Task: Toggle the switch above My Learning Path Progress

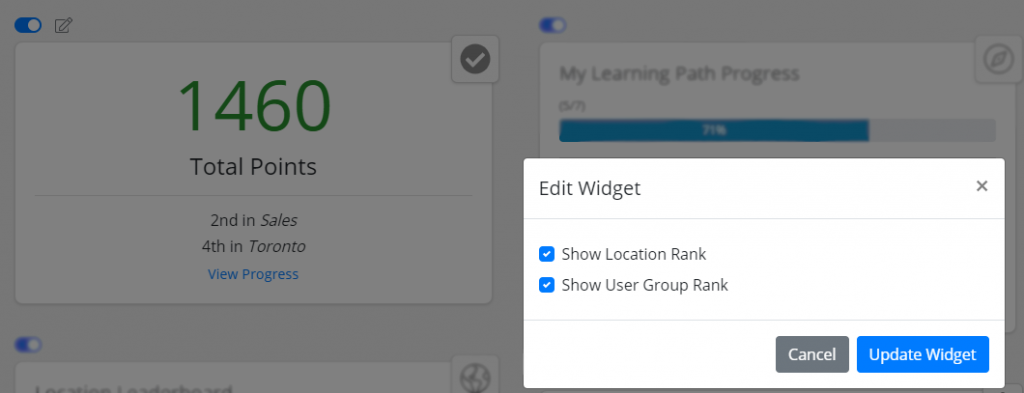Action: click(x=552, y=25)
